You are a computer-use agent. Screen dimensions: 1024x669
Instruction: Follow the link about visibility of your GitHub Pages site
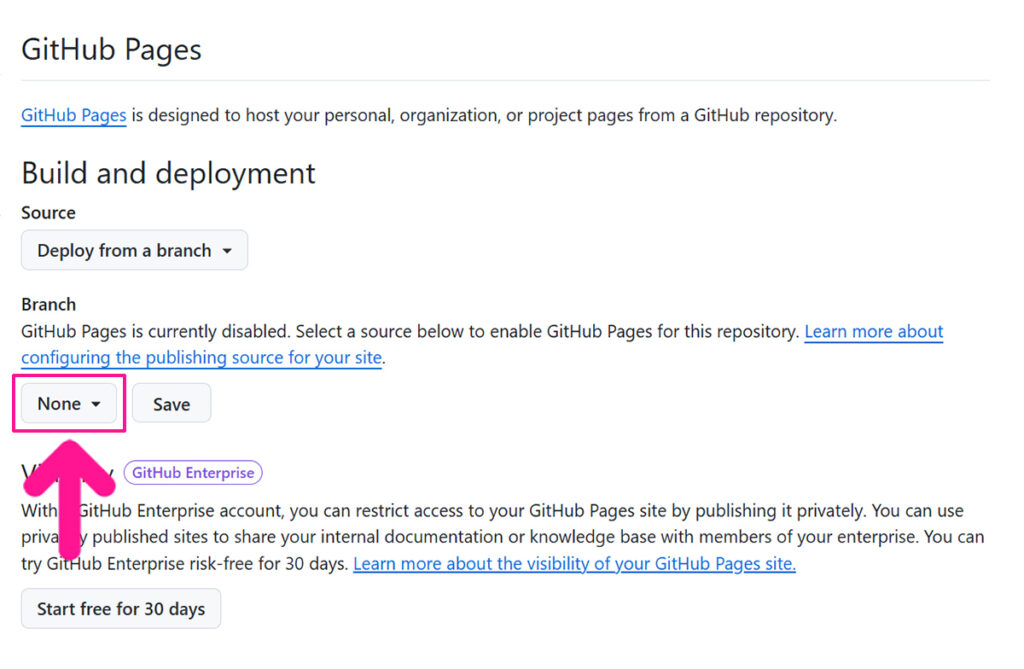point(574,563)
